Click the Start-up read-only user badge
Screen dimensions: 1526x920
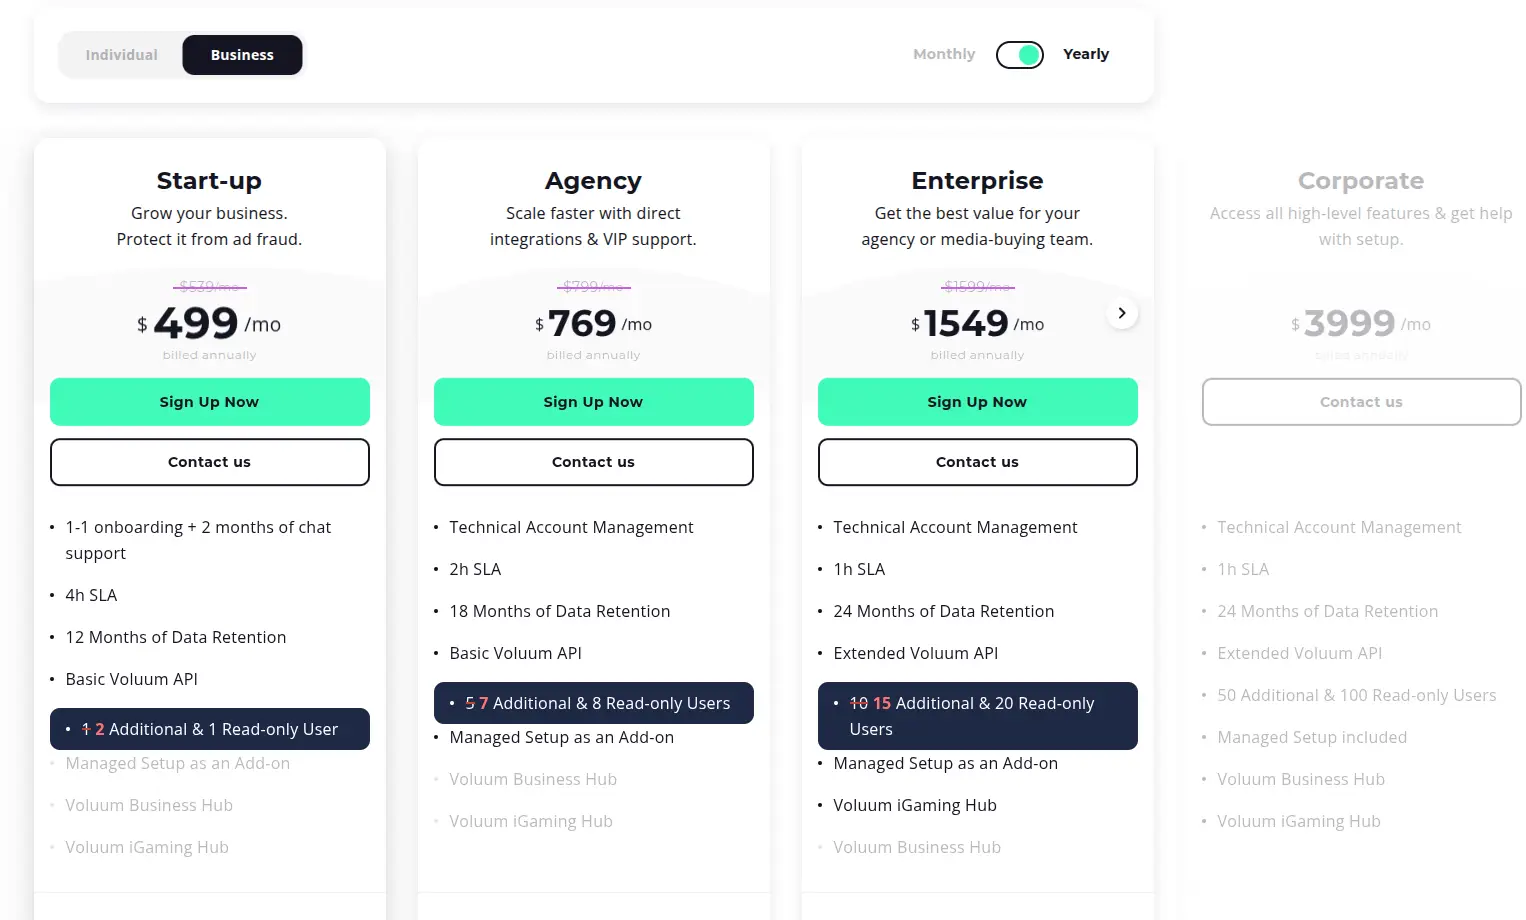point(209,729)
